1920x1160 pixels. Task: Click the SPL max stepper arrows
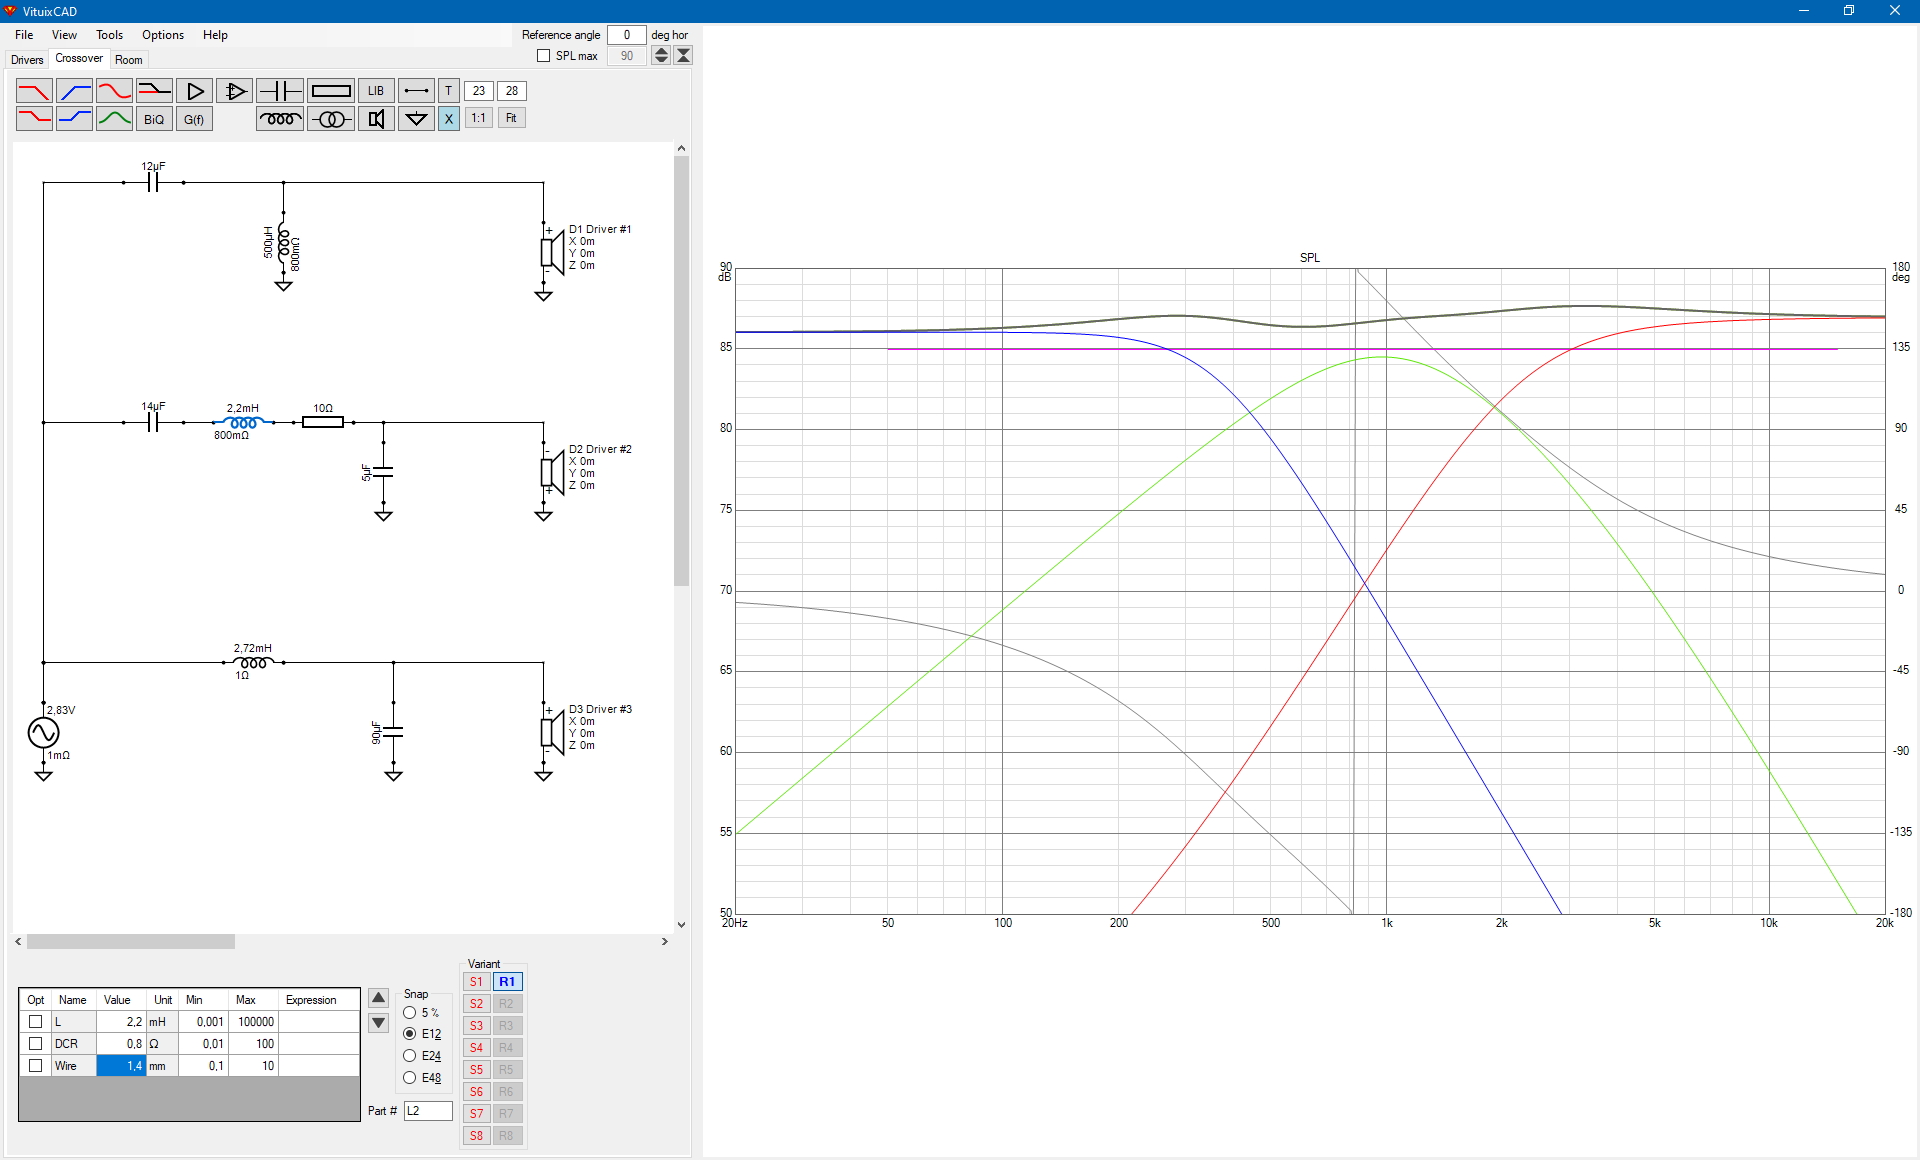[x=661, y=56]
